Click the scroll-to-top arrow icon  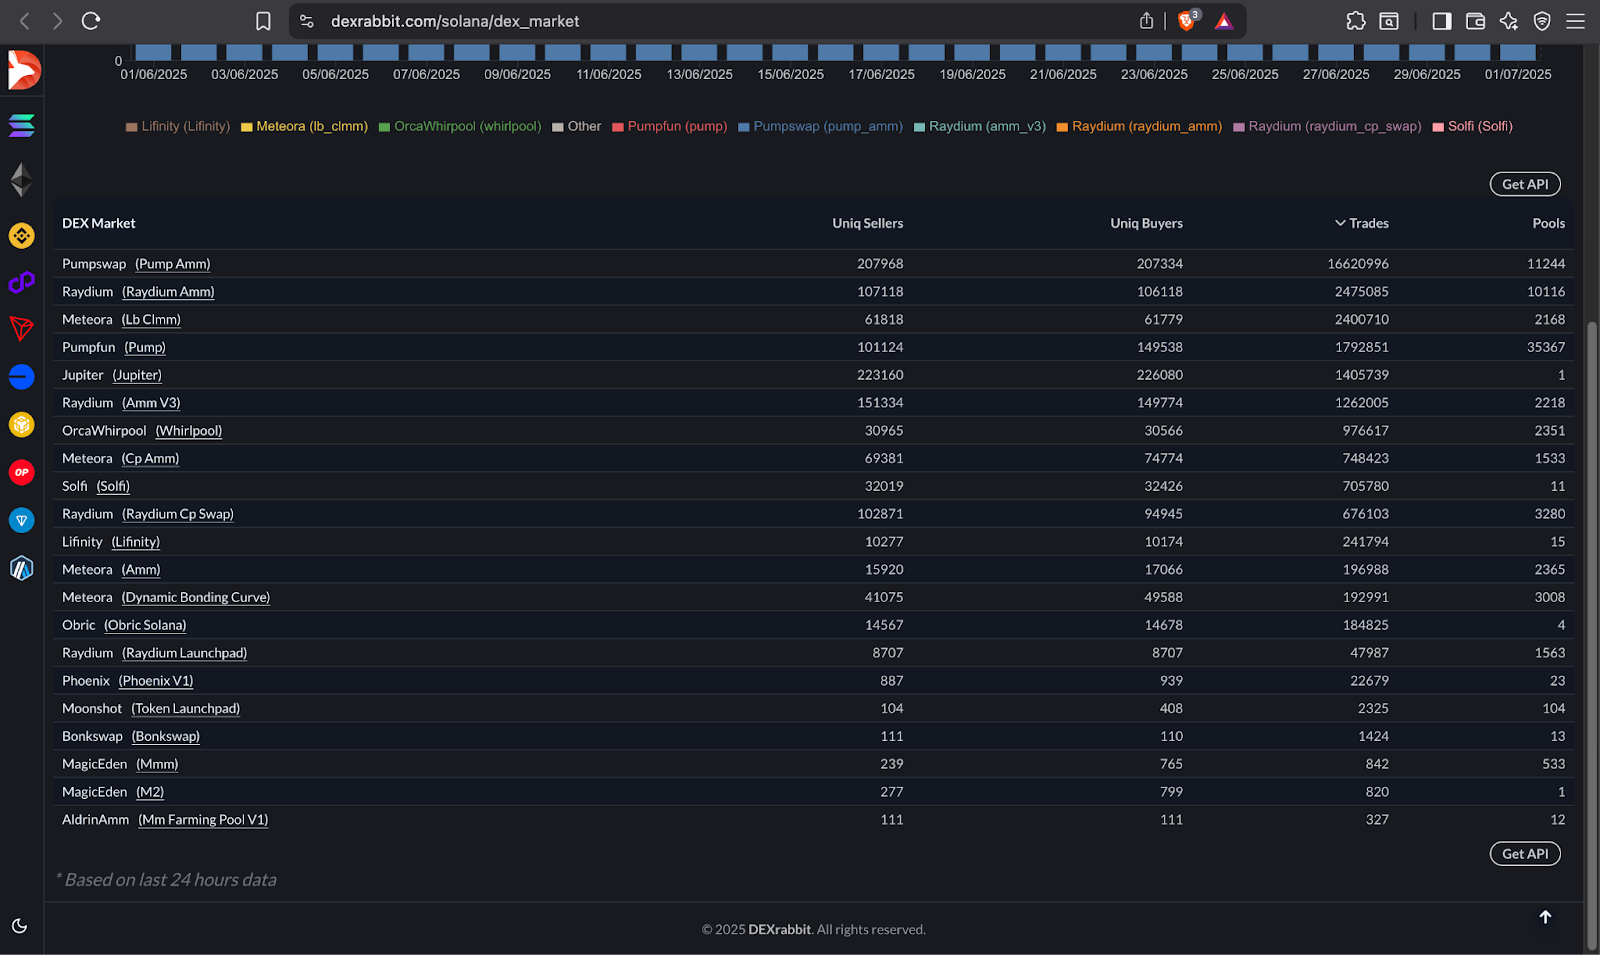[1545, 917]
